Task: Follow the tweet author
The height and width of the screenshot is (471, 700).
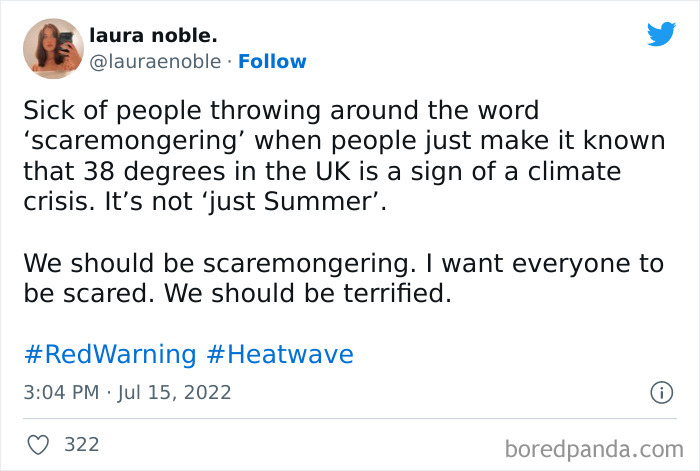Action: (x=271, y=62)
